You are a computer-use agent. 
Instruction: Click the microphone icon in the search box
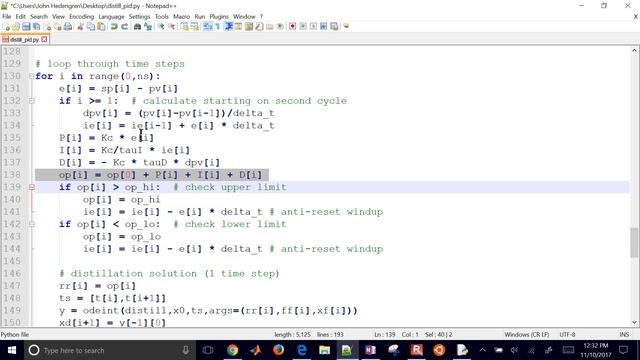[x=185, y=350]
